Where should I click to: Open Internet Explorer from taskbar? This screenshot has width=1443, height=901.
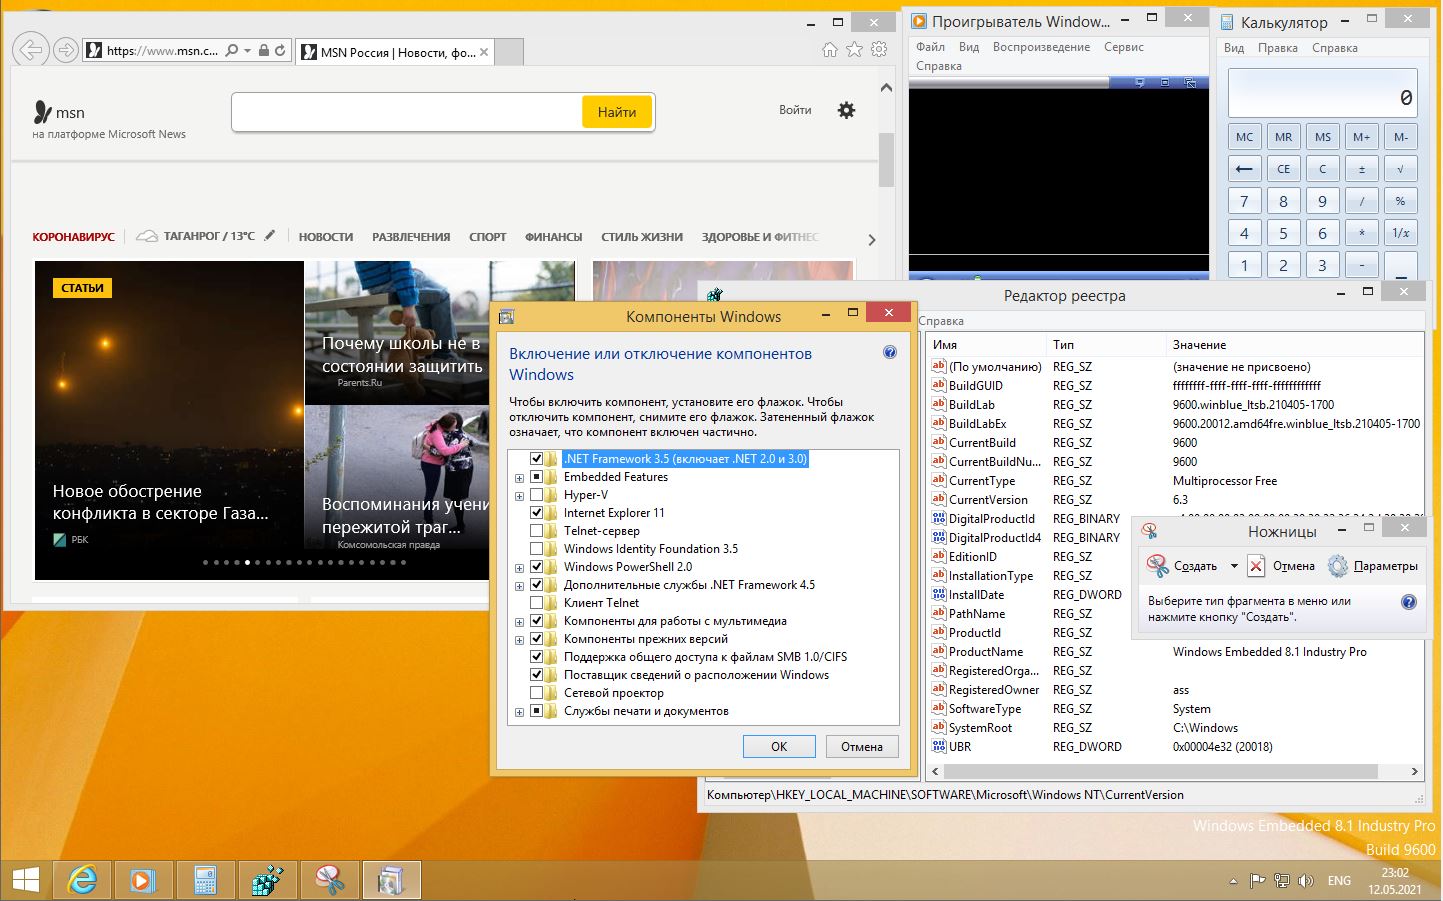(83, 880)
